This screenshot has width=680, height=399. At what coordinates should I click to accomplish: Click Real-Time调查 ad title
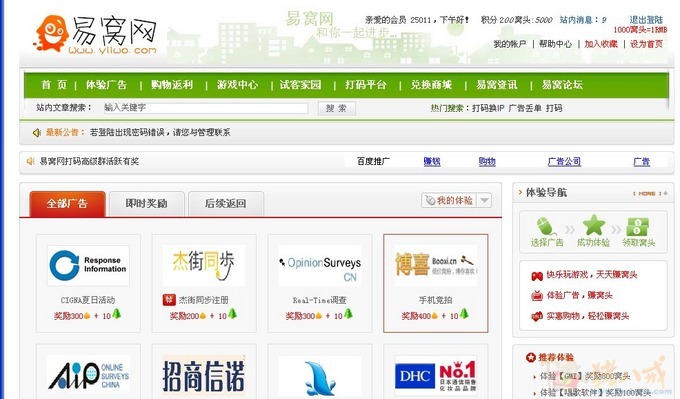point(320,300)
